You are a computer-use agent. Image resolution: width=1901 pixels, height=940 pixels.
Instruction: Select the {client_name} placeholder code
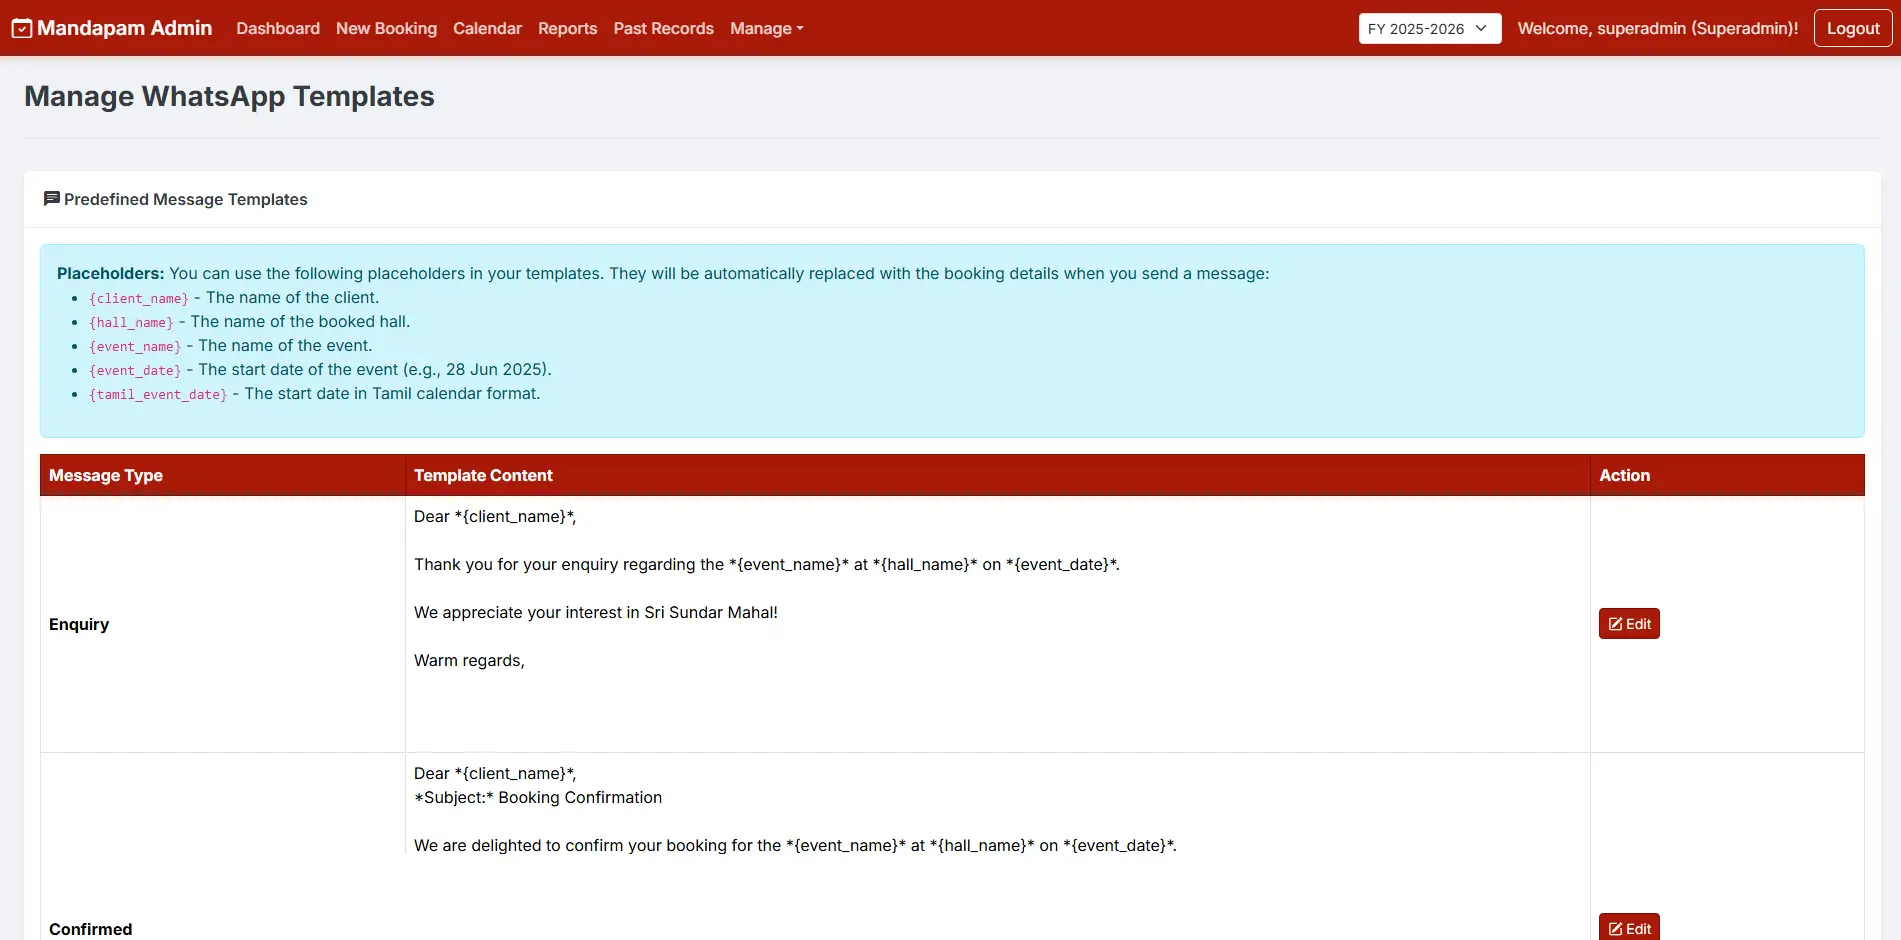tap(139, 298)
